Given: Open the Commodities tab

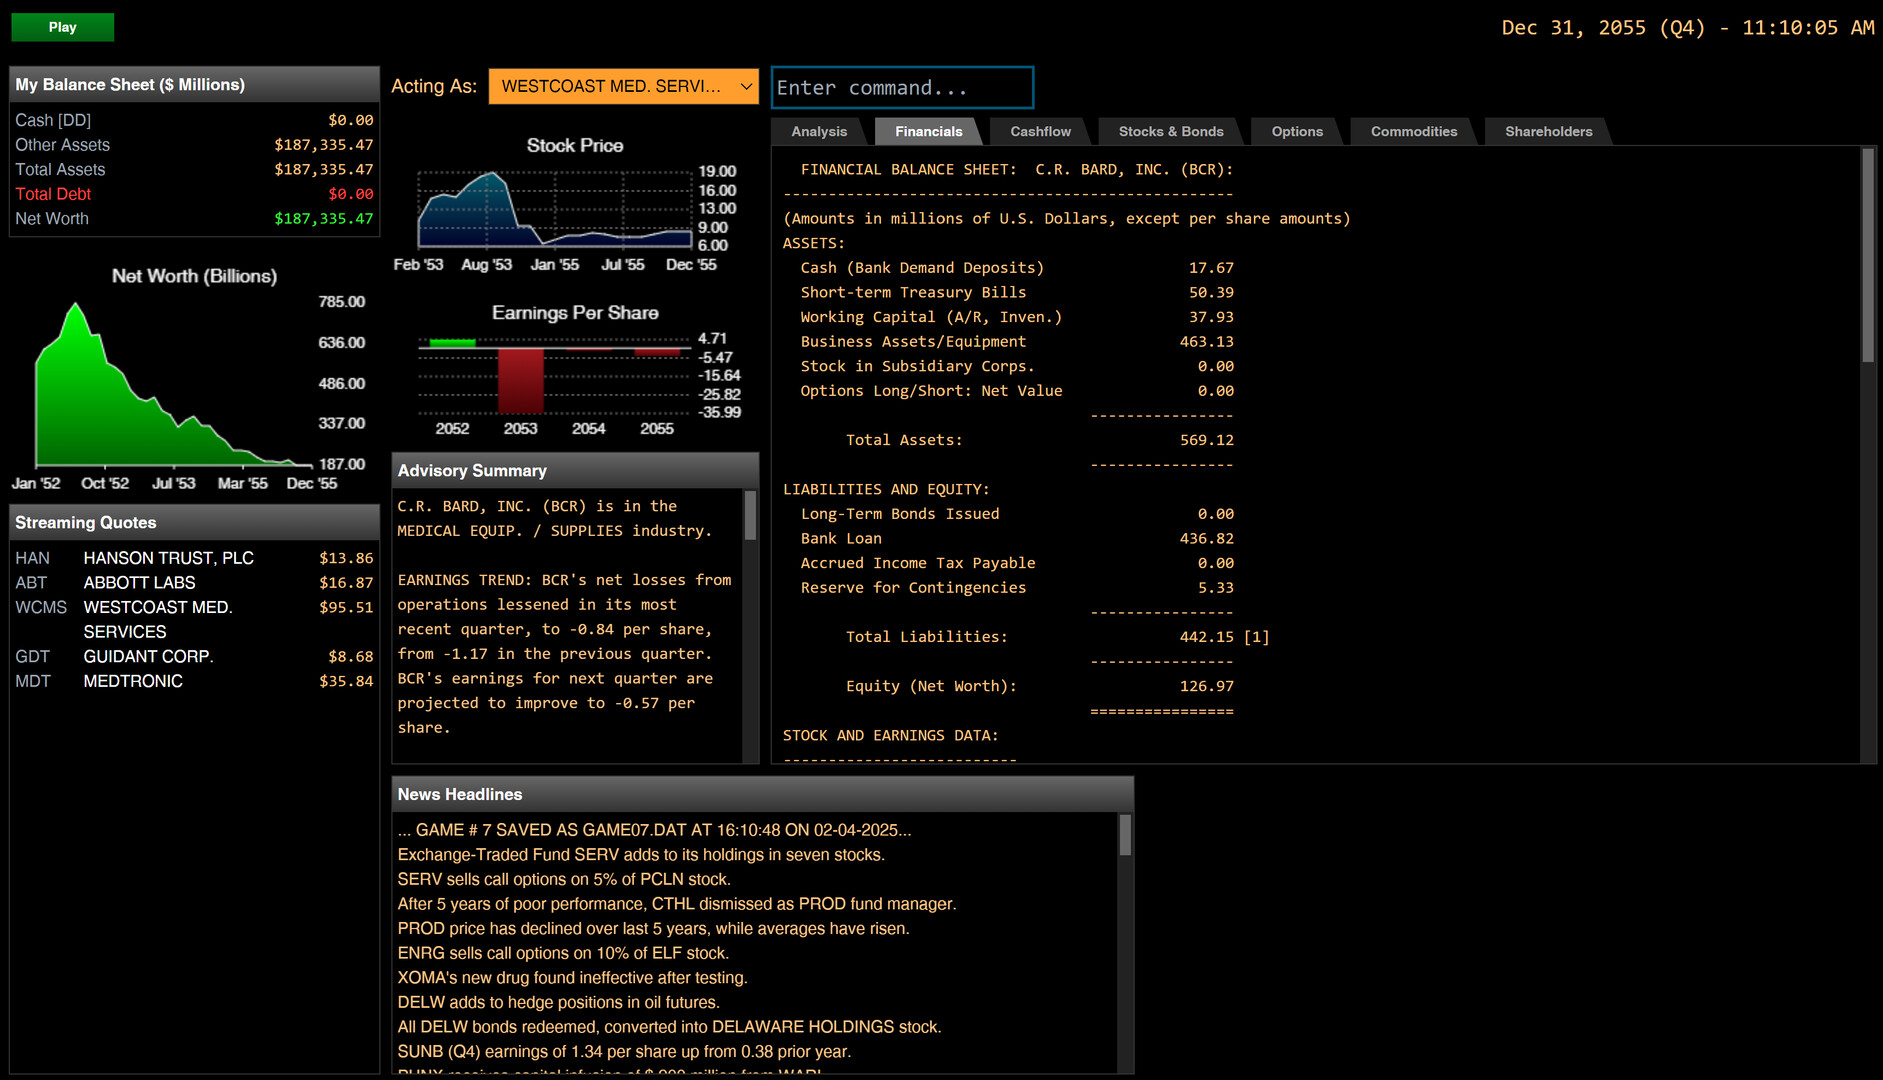Looking at the screenshot, I should pyautogui.click(x=1413, y=132).
